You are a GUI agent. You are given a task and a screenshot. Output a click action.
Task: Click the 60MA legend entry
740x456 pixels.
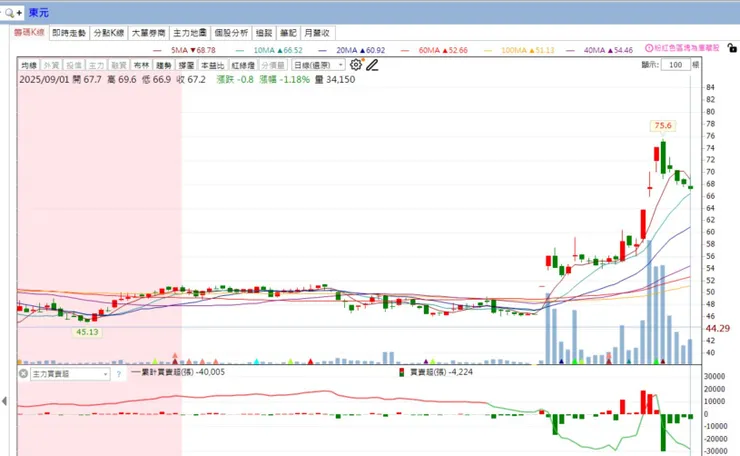pyautogui.click(x=434, y=50)
